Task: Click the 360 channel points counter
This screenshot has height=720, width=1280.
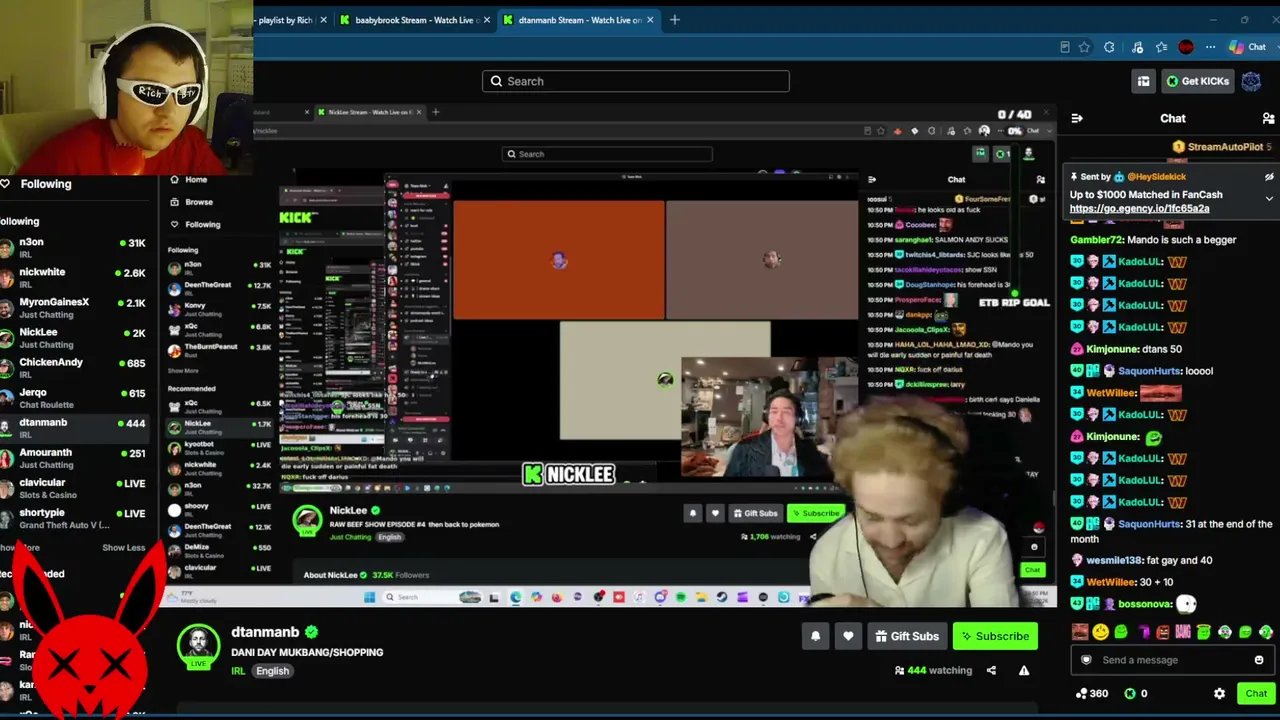Action: [1091, 693]
